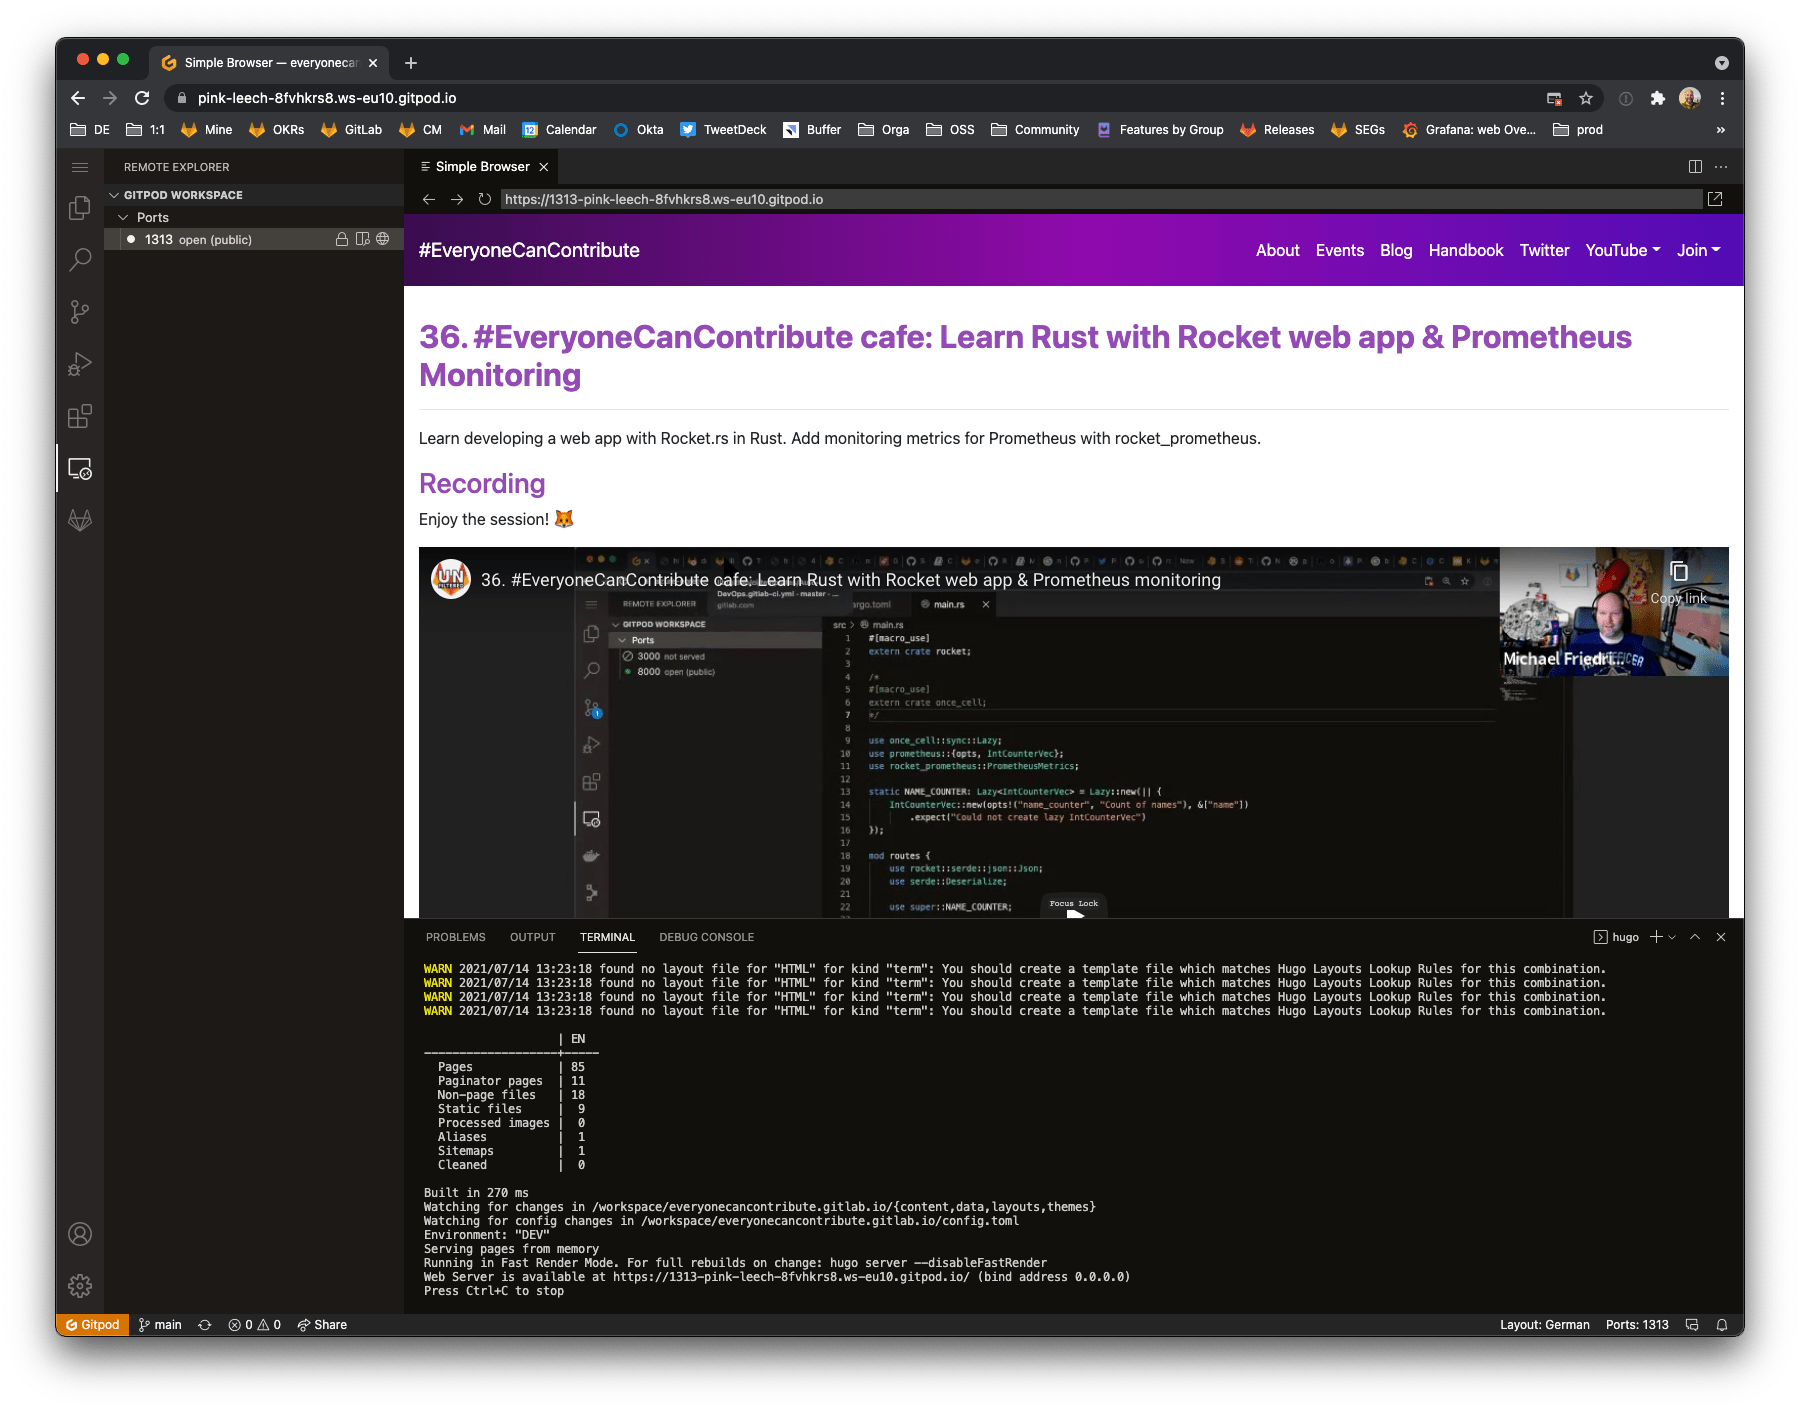Collapse the Ports tree in Remote Explorer
The image size is (1800, 1410).
[x=123, y=217]
